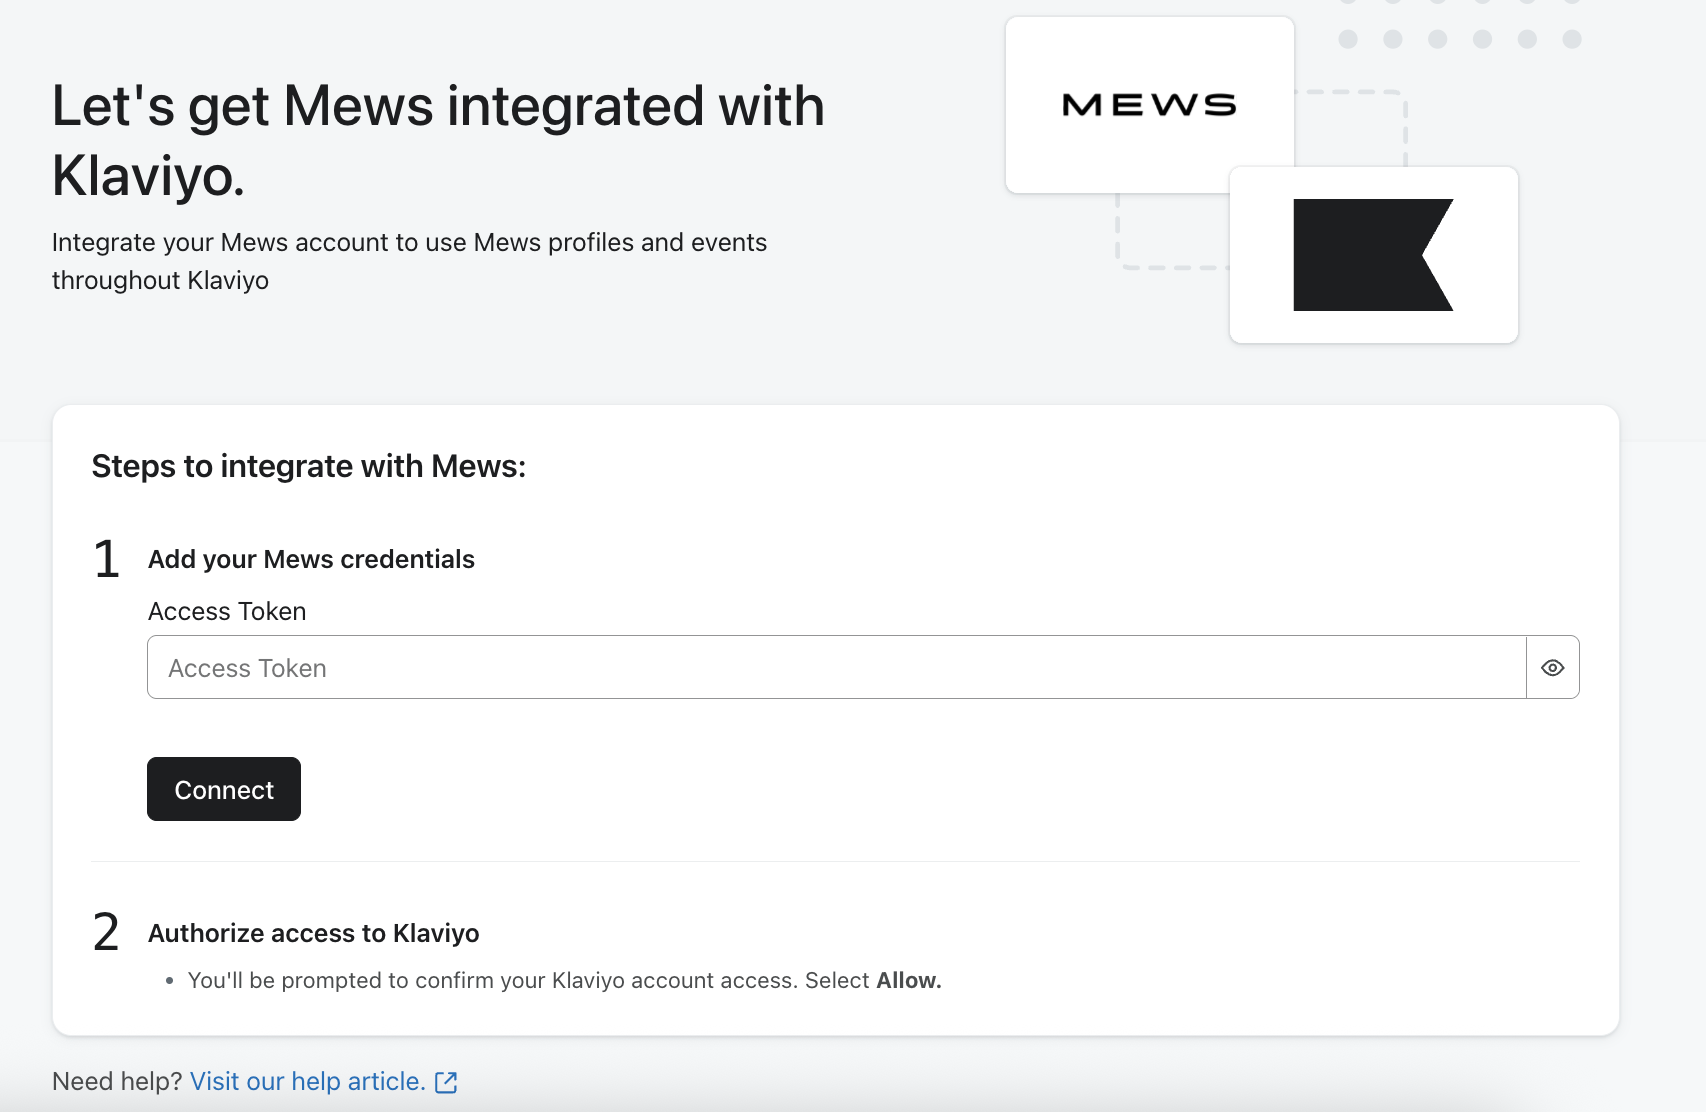Click the 'Authorize access to Klaviyo' step title
Screen dimensions: 1706x1112
pyautogui.click(x=313, y=933)
